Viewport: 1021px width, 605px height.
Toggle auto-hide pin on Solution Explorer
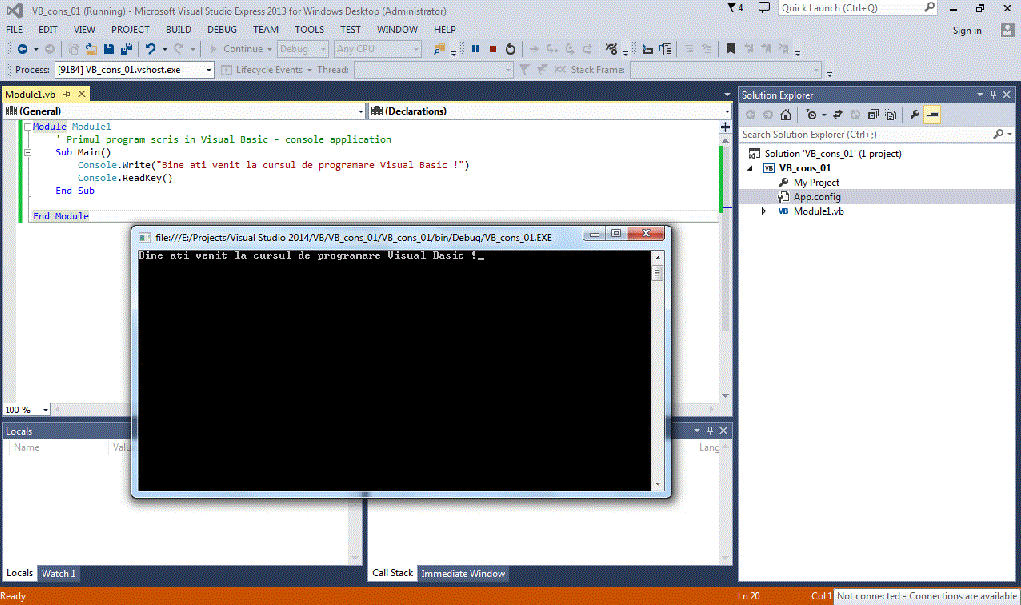point(993,95)
